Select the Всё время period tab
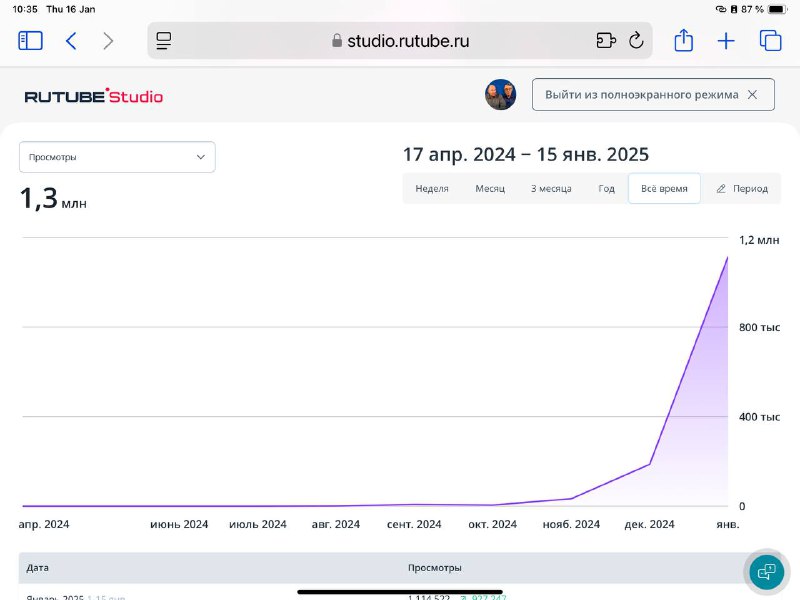The height and width of the screenshot is (600, 800). pyautogui.click(x=664, y=188)
